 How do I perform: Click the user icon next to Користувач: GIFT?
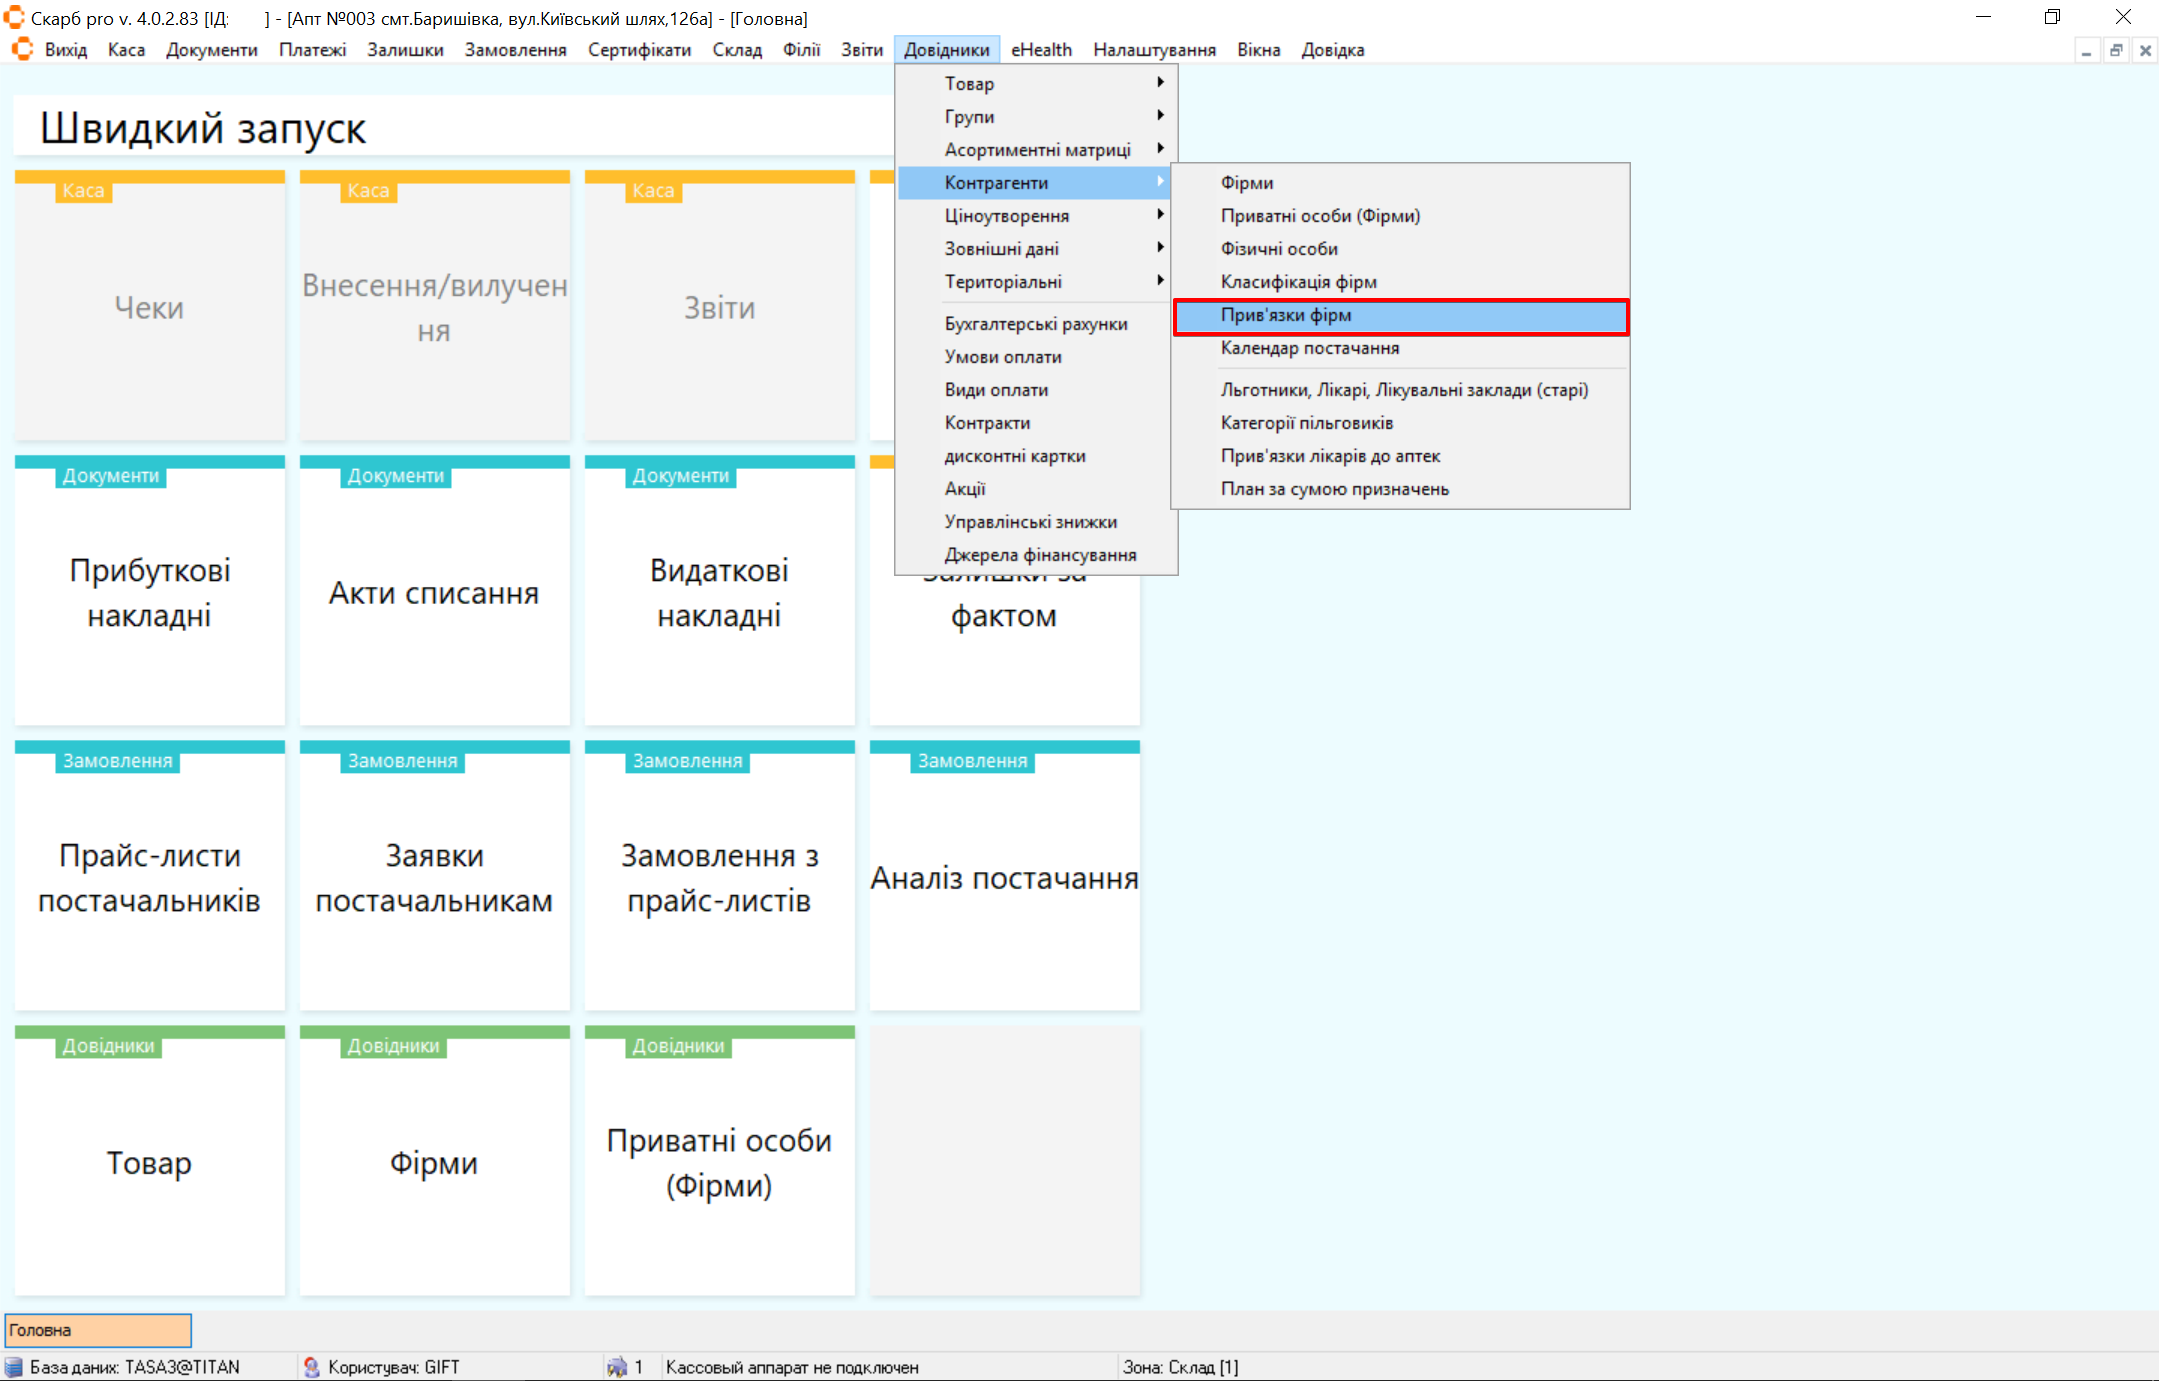coord(311,1367)
